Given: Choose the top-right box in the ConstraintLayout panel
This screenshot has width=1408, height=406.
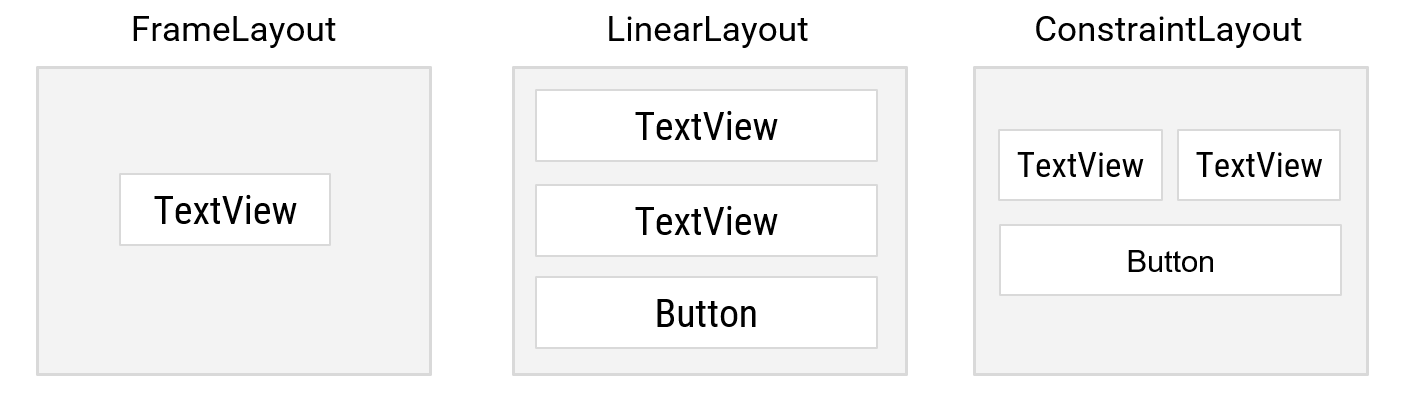Looking at the screenshot, I should tap(1259, 165).
